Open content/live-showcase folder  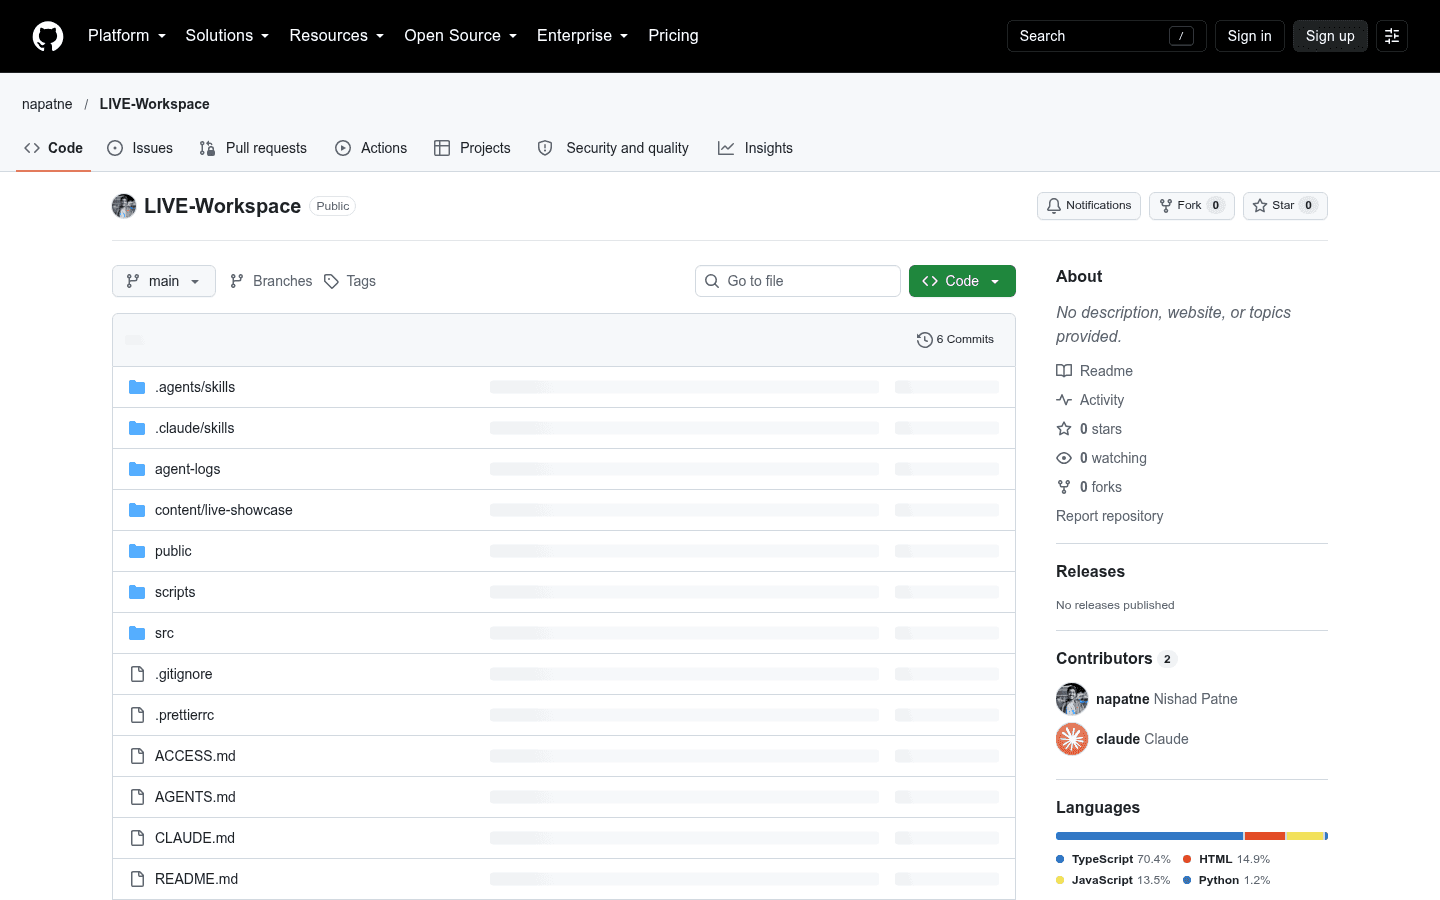[224, 510]
